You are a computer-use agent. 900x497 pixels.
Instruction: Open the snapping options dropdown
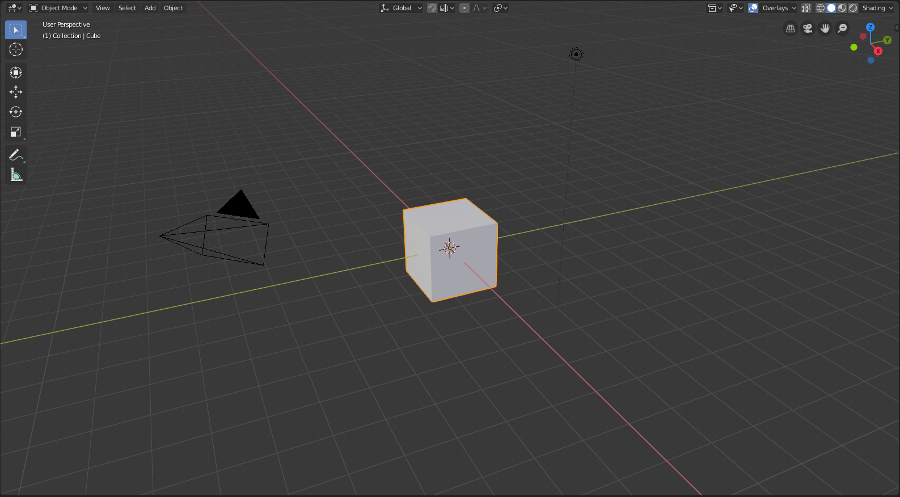(447, 8)
